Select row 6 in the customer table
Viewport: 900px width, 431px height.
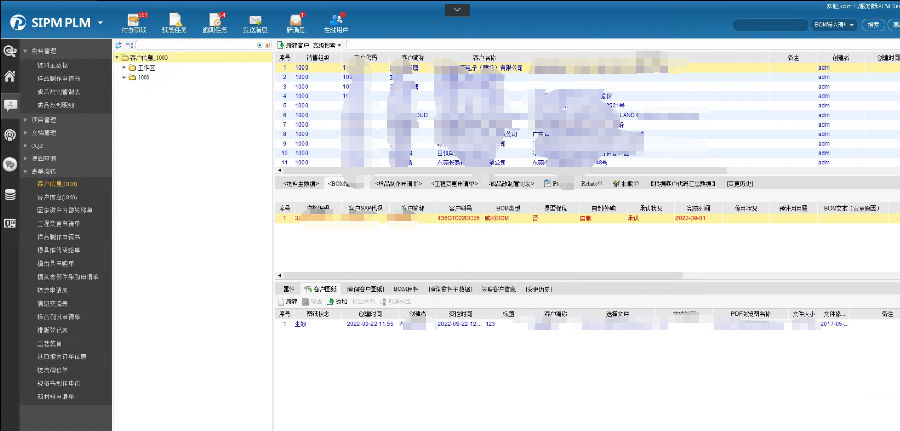(500, 115)
